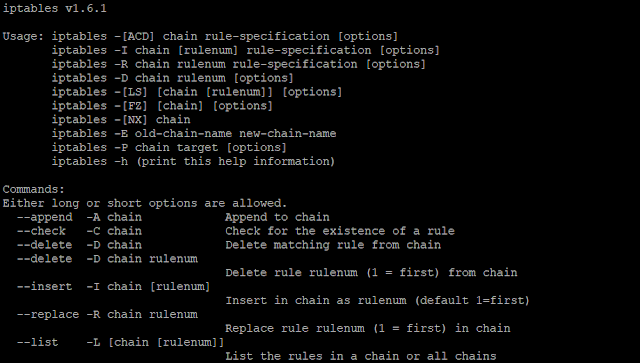Click the '-[LS]' flag in the usage list
The width and height of the screenshot is (640, 363).
point(131,92)
